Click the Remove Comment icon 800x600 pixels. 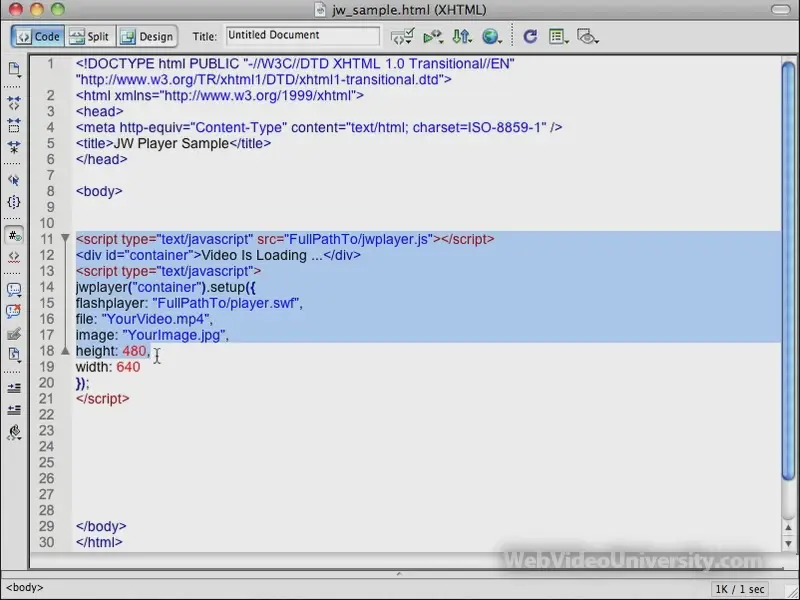(14, 311)
